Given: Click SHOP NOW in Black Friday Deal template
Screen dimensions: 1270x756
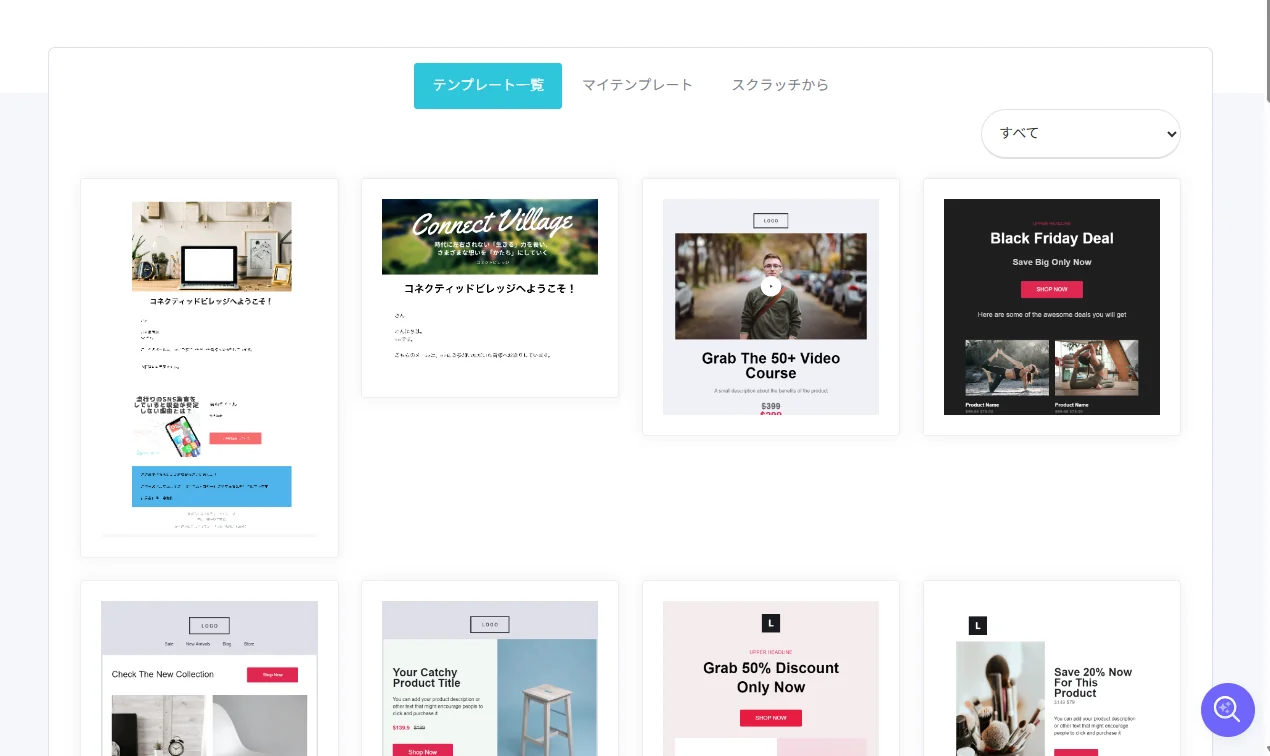Looking at the screenshot, I should coord(1051,289).
